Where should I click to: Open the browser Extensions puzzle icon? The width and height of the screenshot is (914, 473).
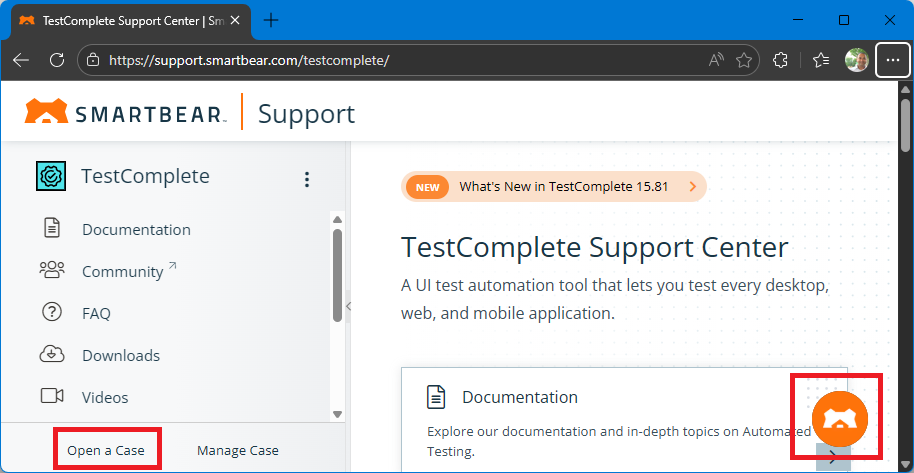tap(781, 60)
